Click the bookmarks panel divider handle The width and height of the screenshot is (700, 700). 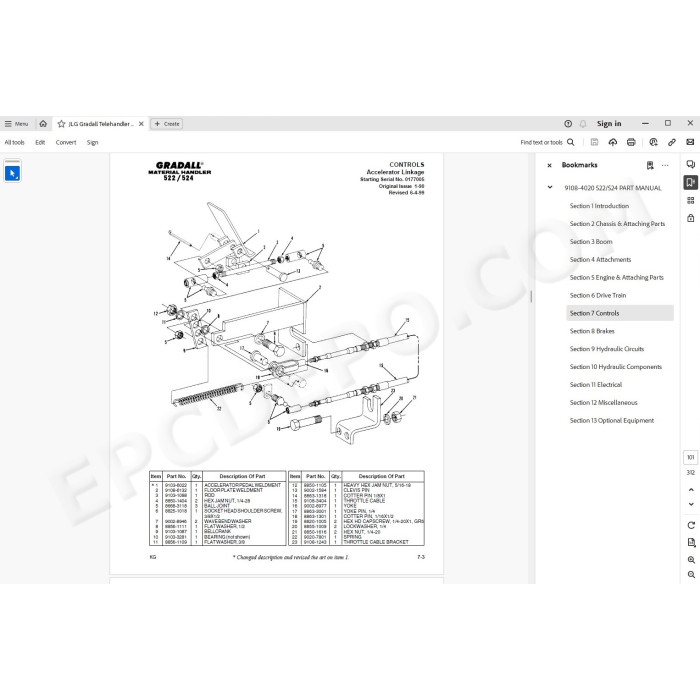pos(531,296)
